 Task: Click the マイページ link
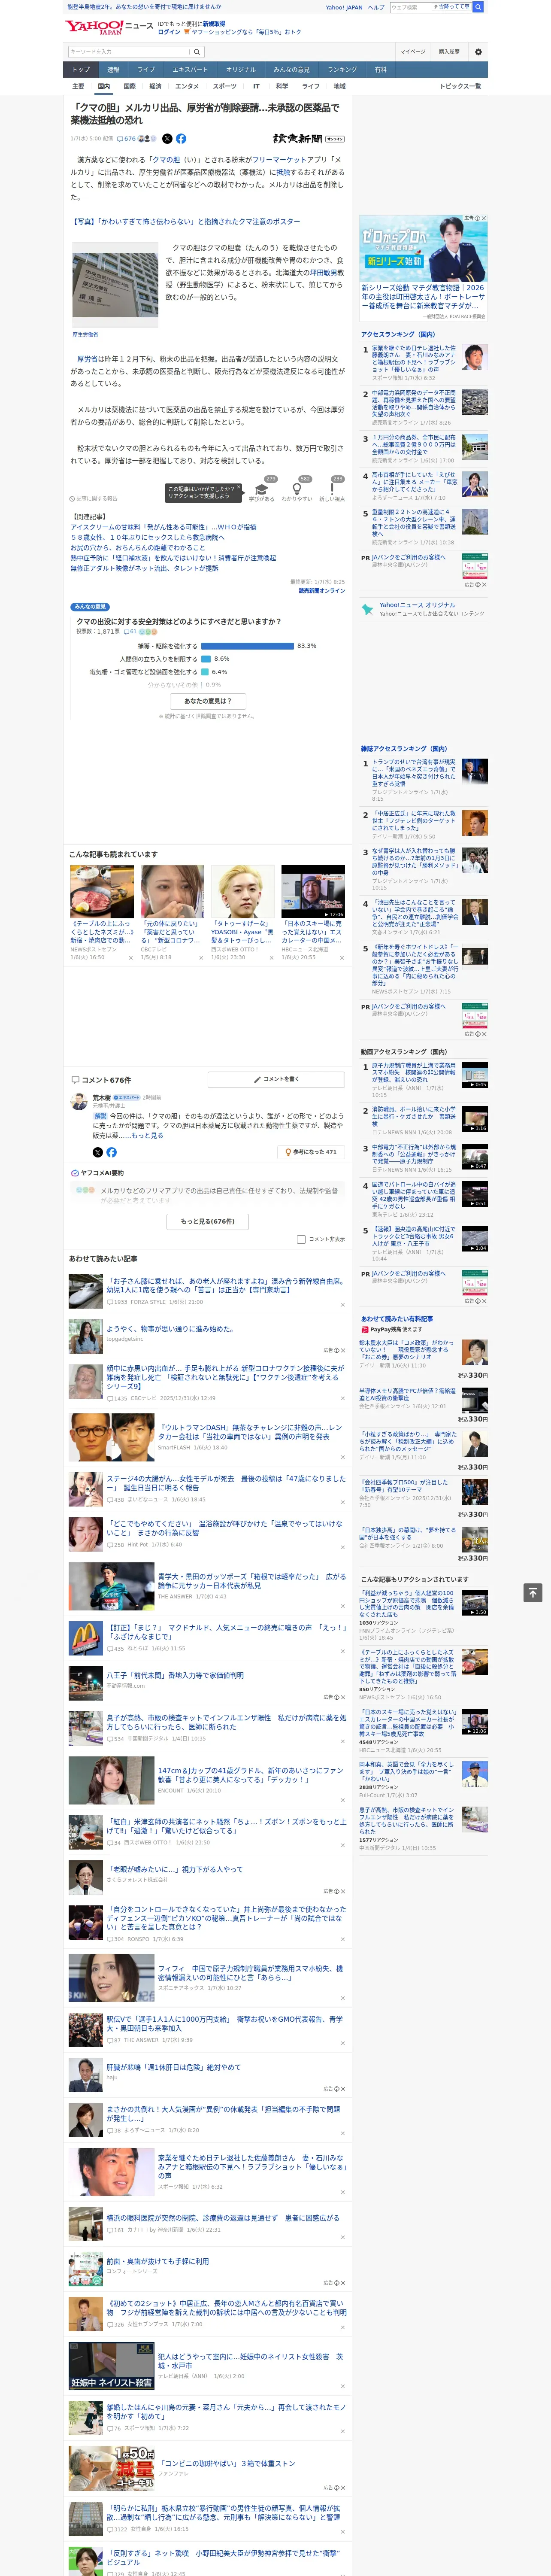point(412,52)
